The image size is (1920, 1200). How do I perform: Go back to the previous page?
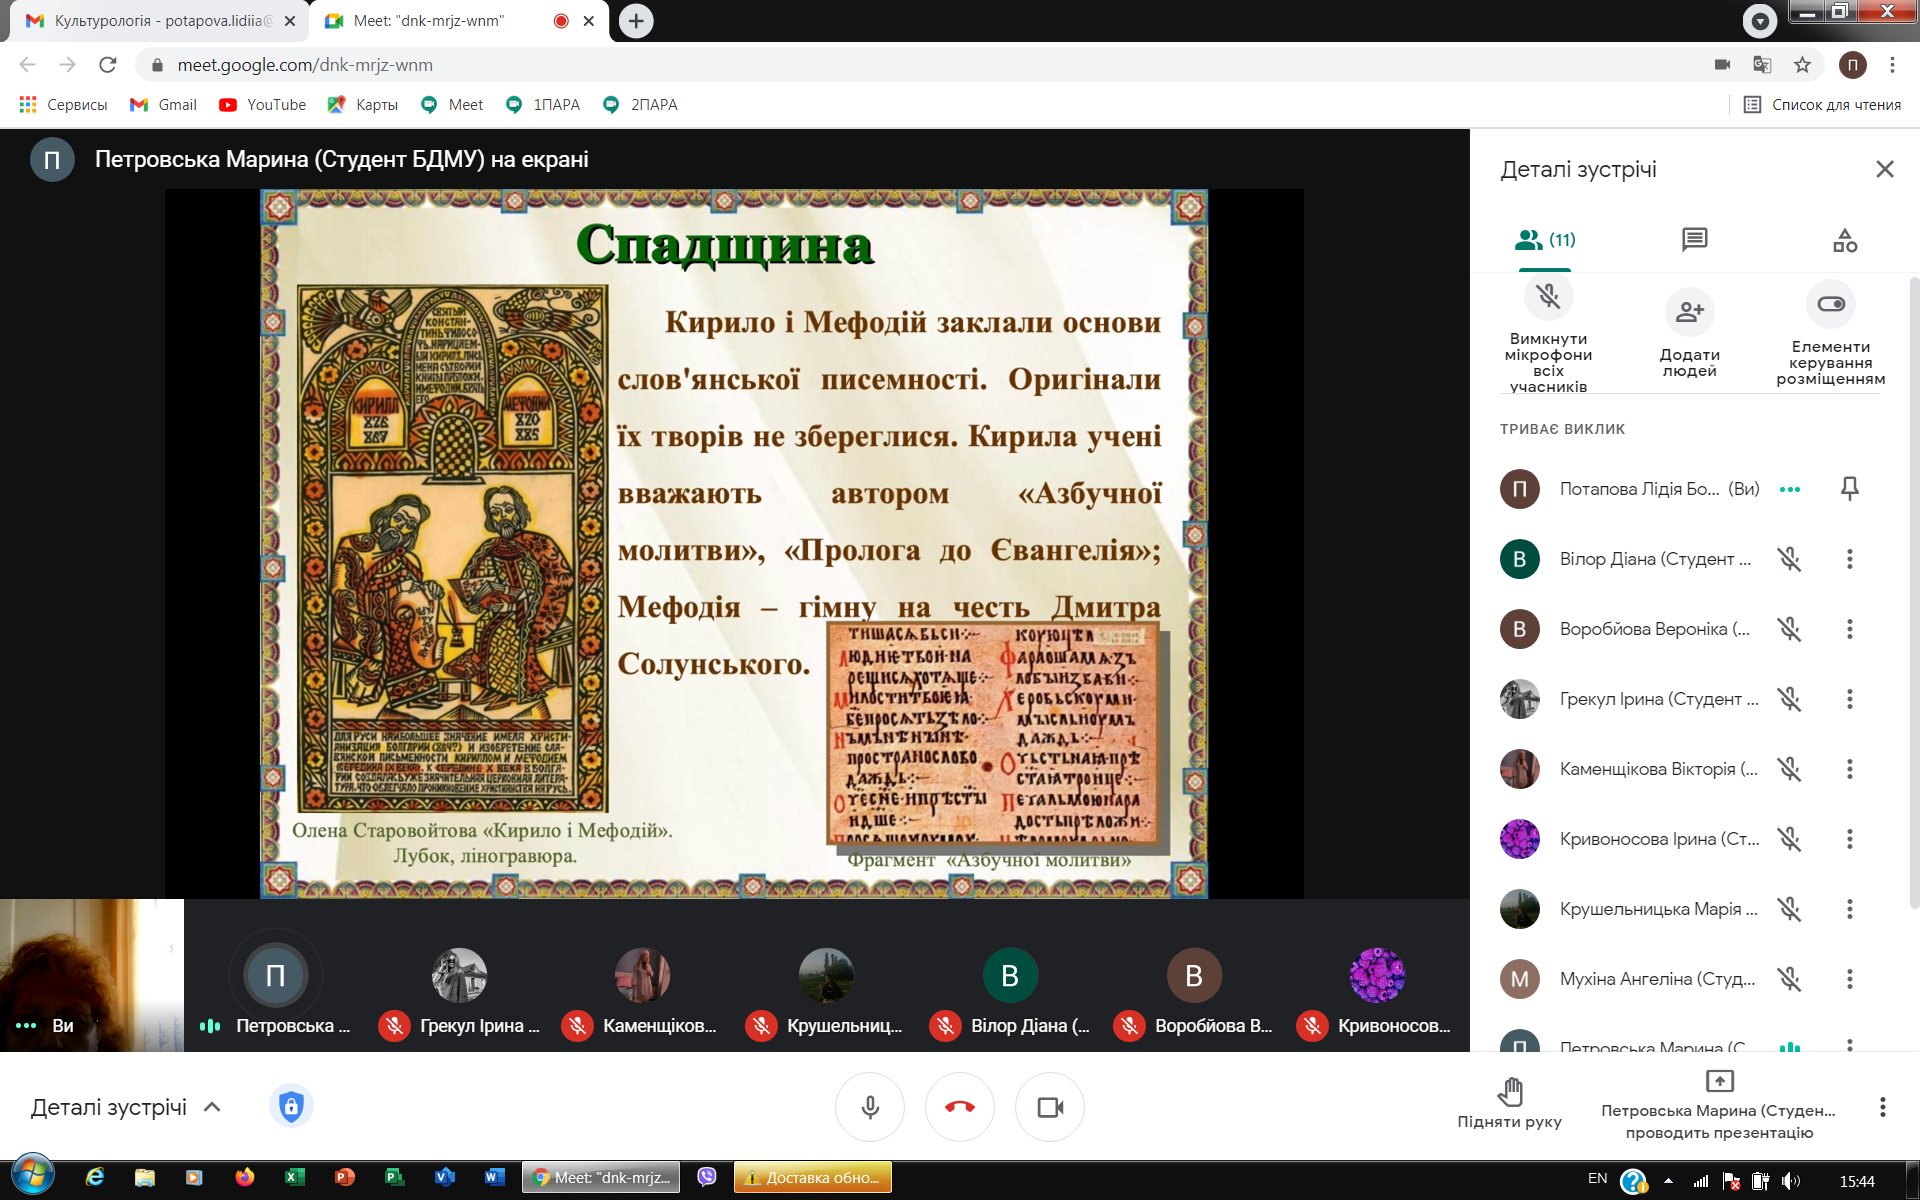pos(28,65)
